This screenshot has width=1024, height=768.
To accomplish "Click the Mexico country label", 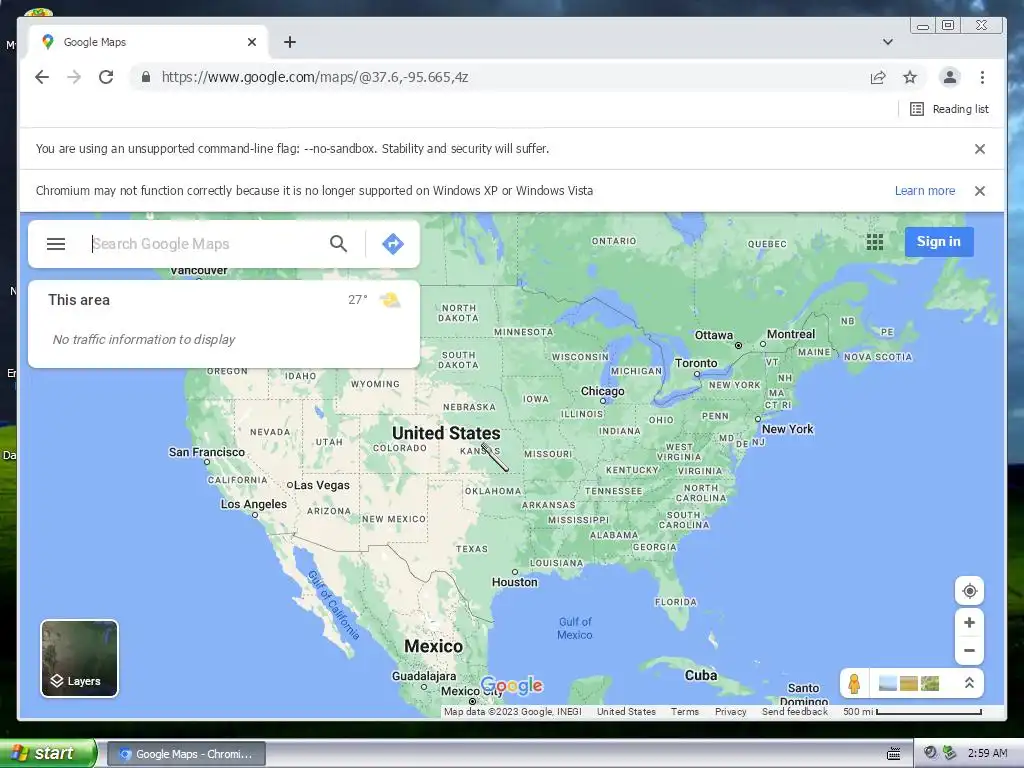I will [433, 647].
